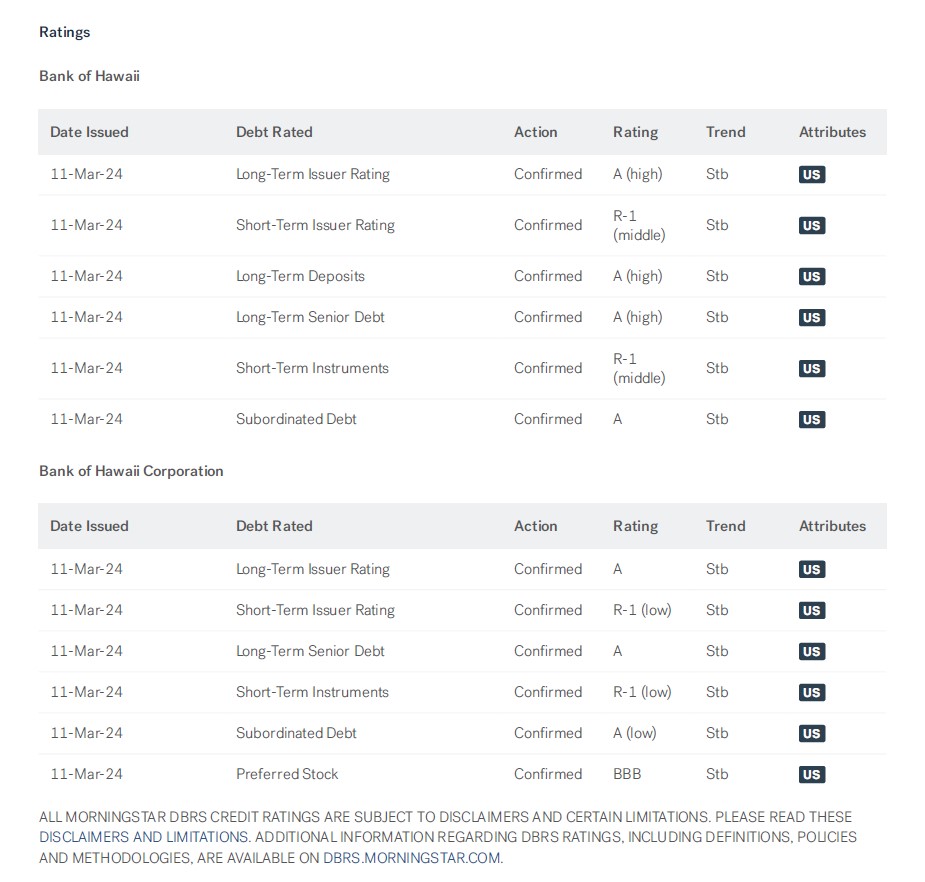Viewport: 925px width, 882px height.
Task: Click the "Bank of Hawaii" heading above upper table
Action: [89, 76]
